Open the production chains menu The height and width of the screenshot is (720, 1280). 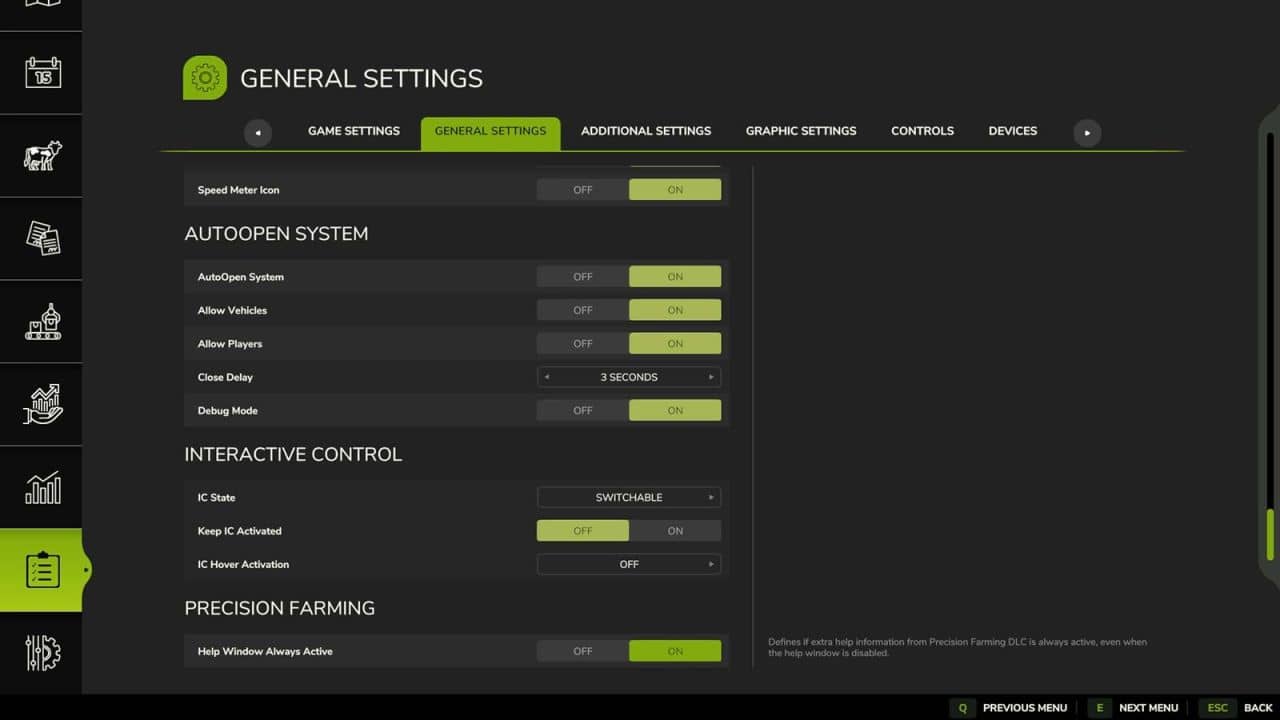[x=41, y=321]
